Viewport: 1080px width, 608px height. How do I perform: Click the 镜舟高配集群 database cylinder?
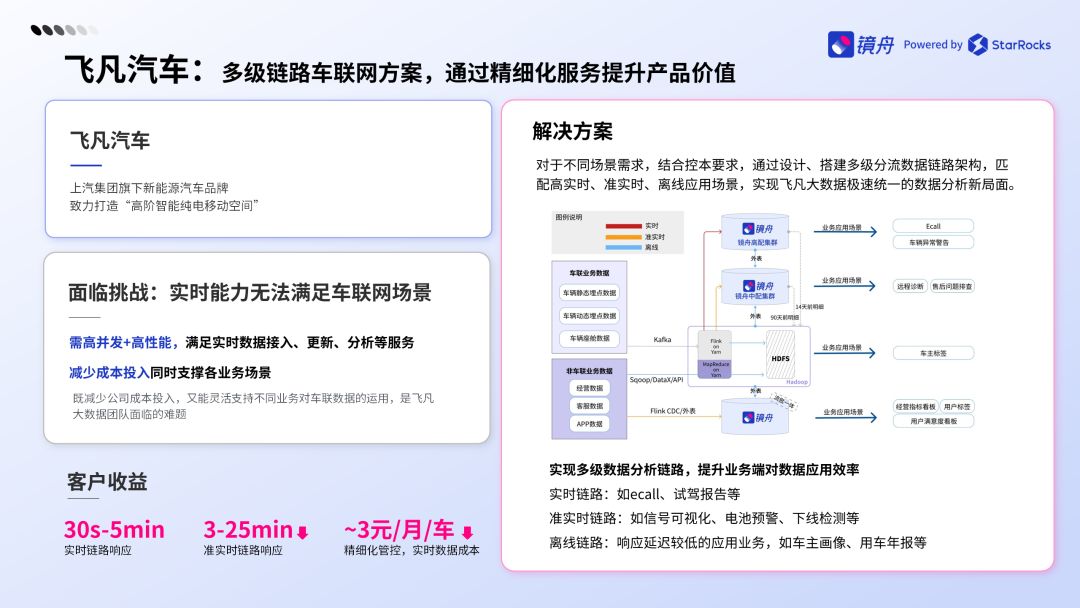[755, 232]
